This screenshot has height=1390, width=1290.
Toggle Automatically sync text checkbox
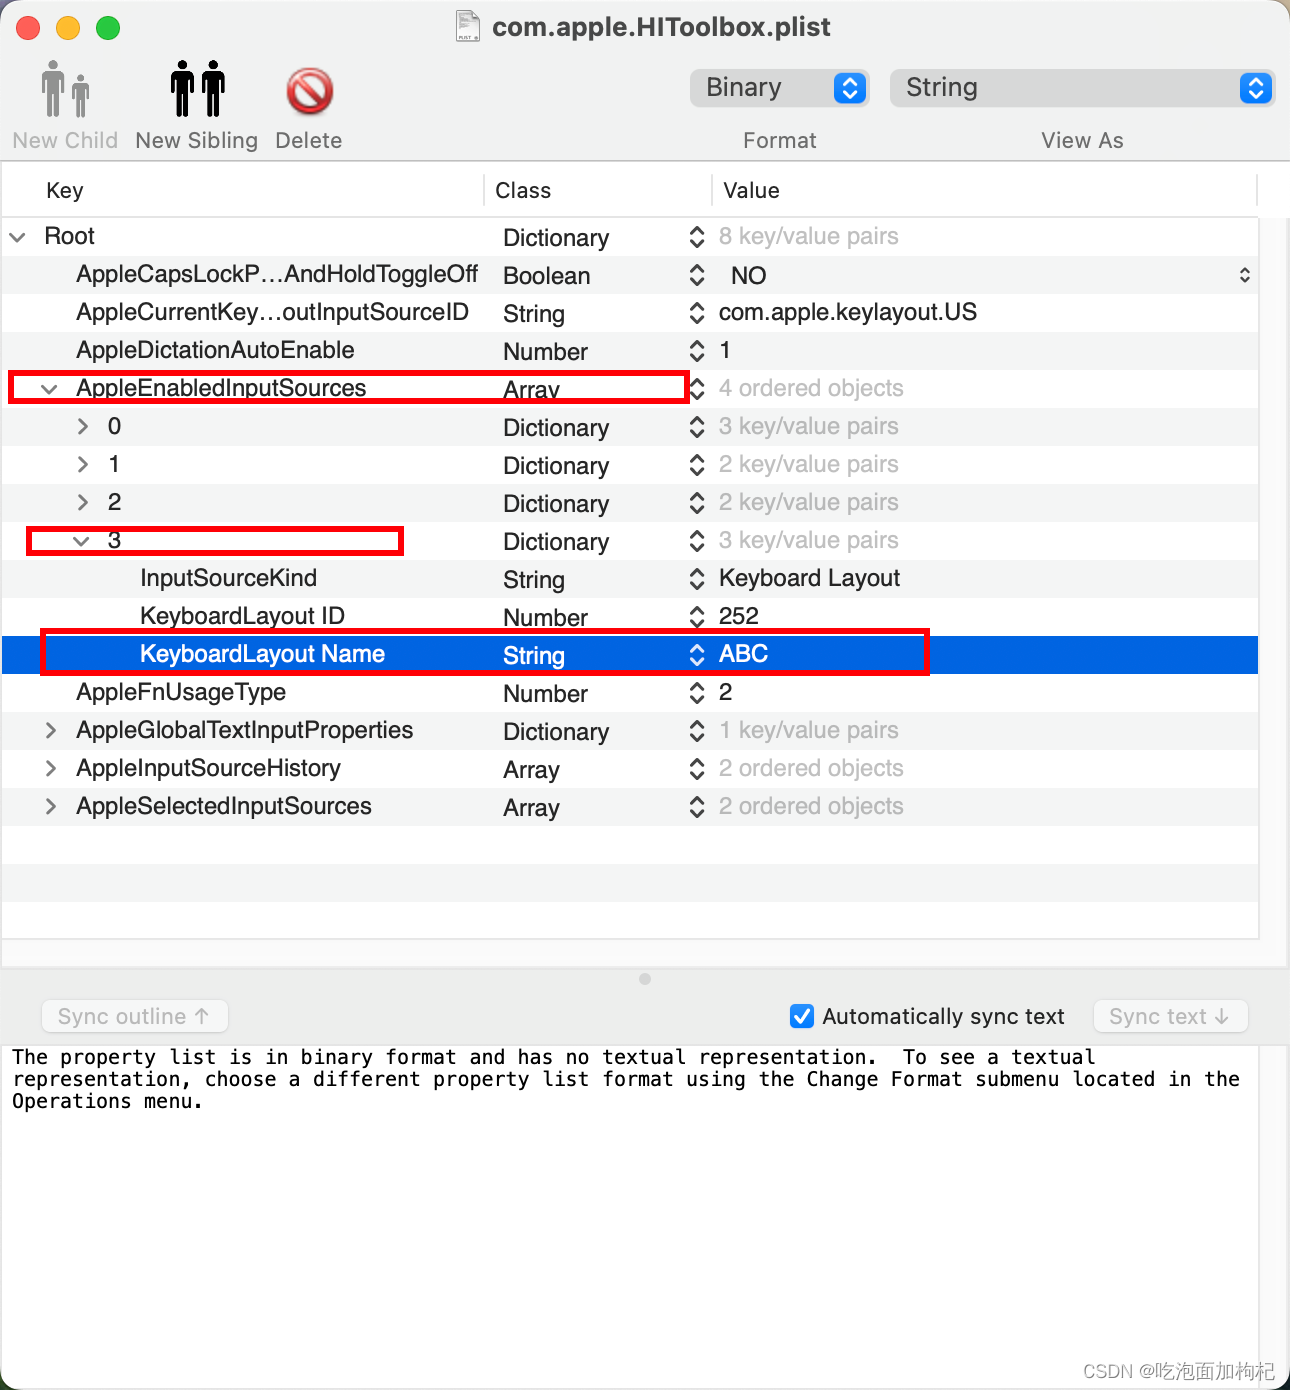pos(802,1016)
